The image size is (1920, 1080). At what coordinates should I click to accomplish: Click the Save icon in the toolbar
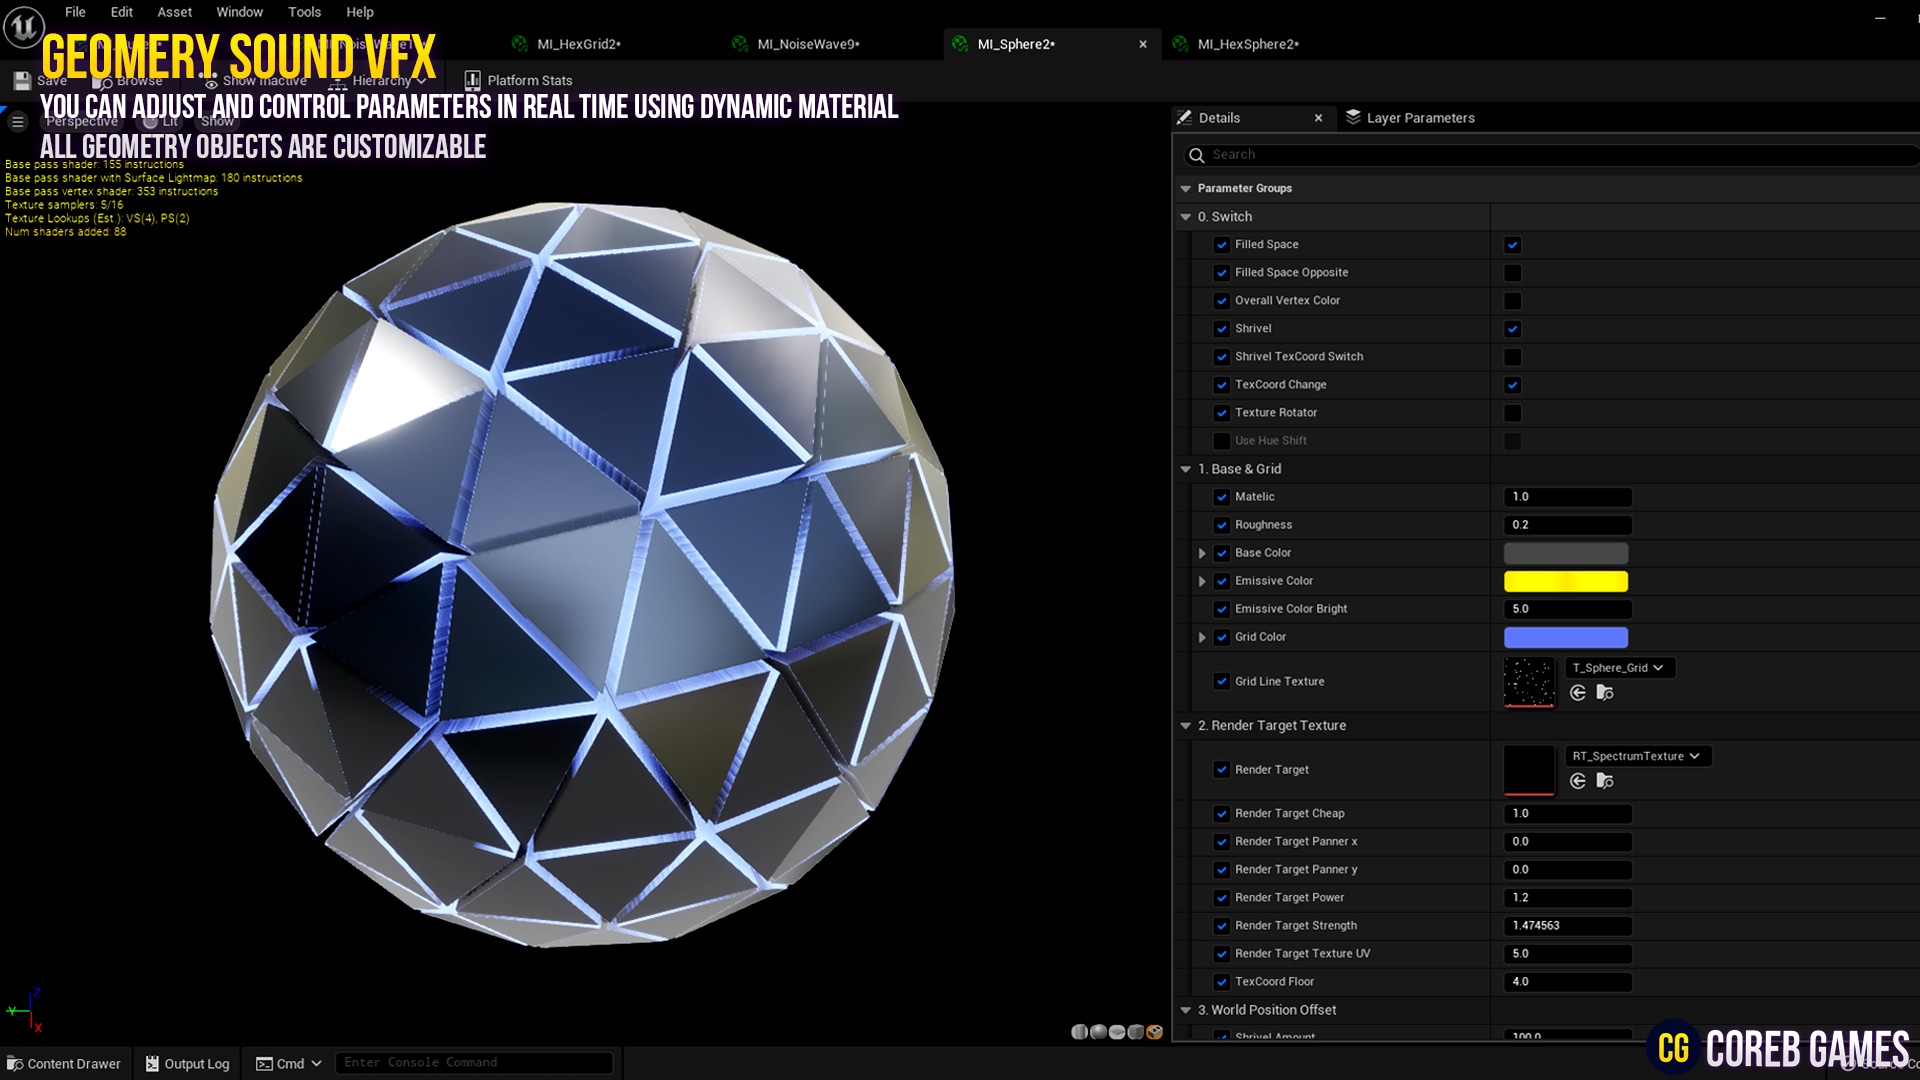click(x=21, y=80)
